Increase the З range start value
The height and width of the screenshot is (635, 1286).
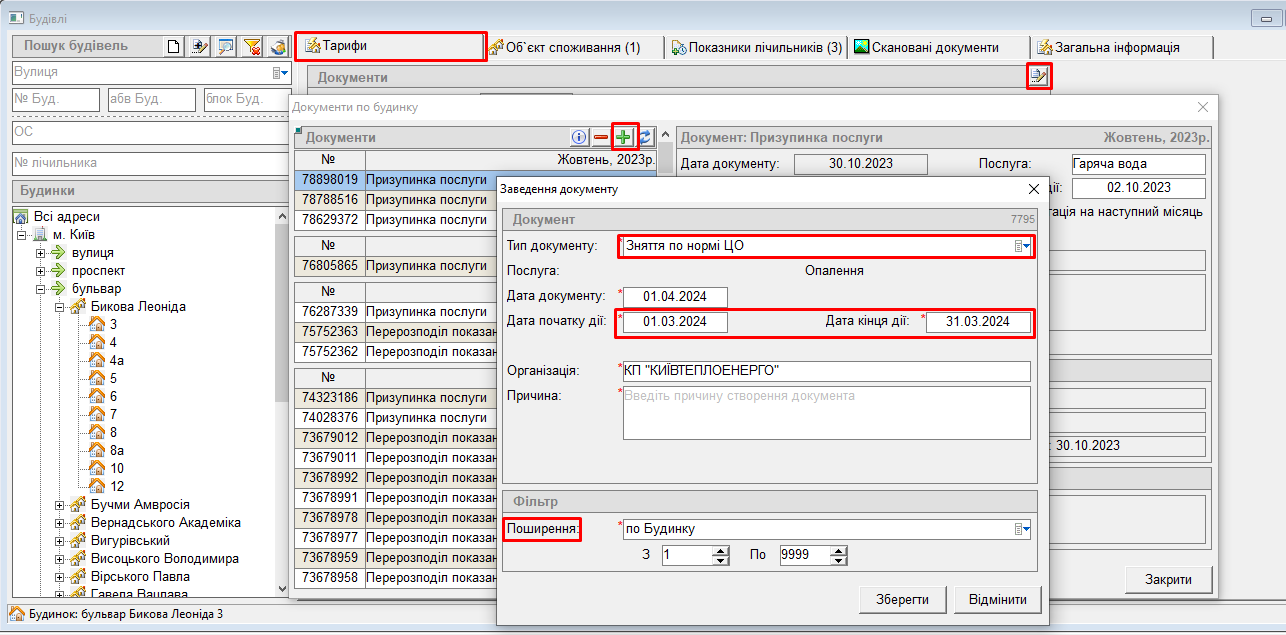[x=721, y=550]
